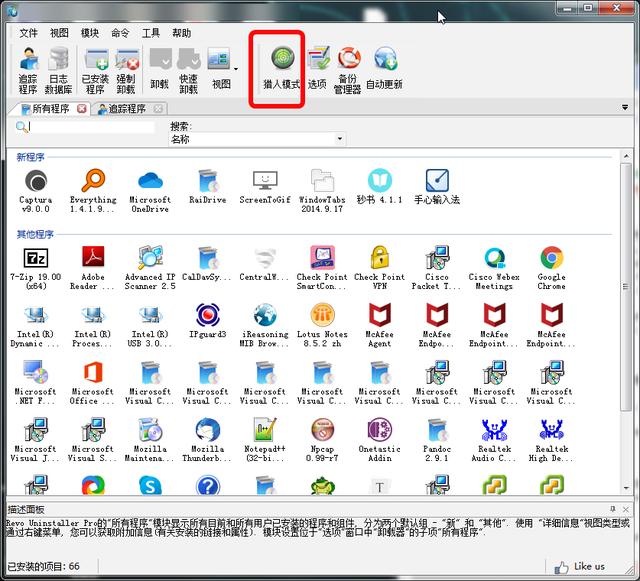The height and width of the screenshot is (581, 640).
Task: Select Microsoft OneDrive in the list
Action: 150,191
